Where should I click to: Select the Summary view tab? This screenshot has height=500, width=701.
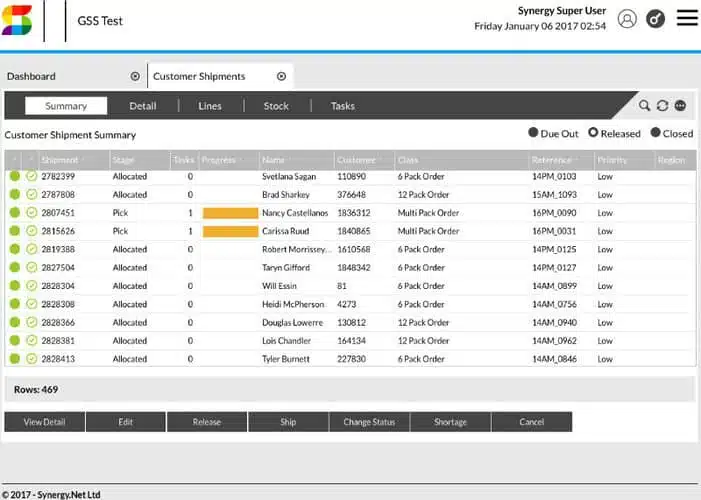tap(66, 106)
